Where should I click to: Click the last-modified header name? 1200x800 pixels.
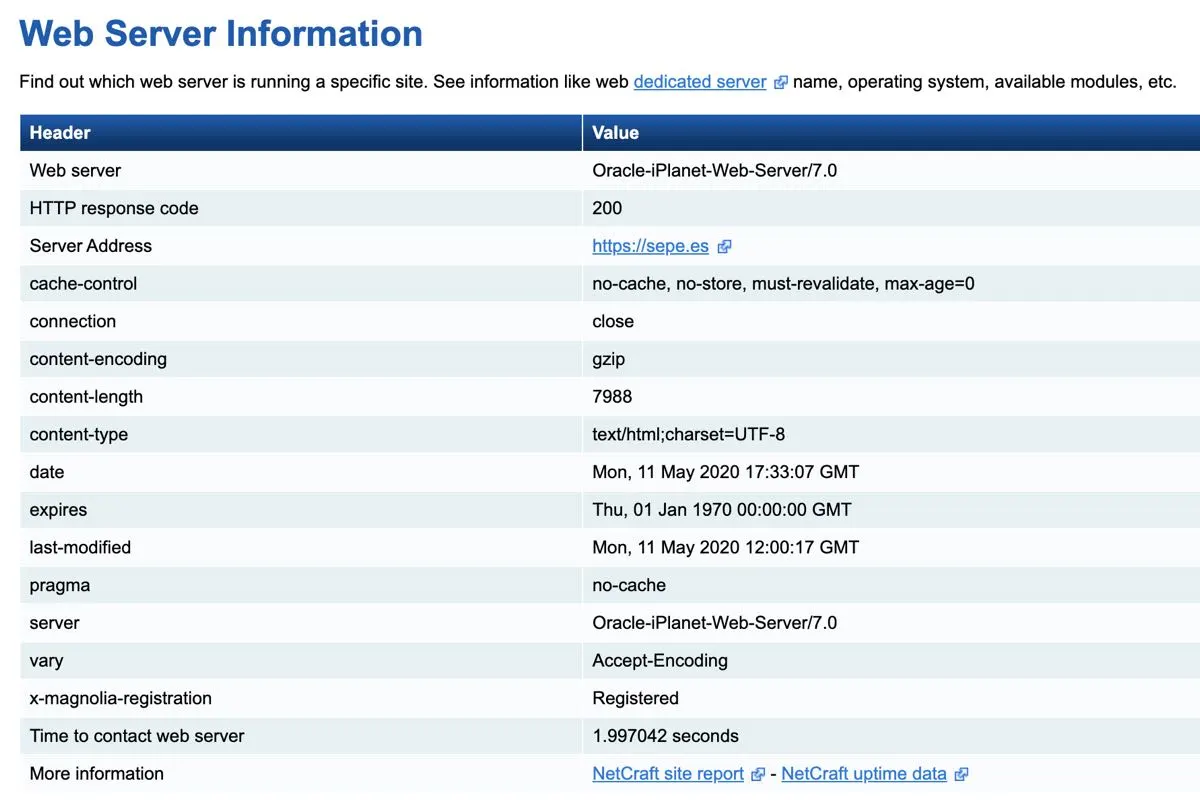click(x=80, y=548)
